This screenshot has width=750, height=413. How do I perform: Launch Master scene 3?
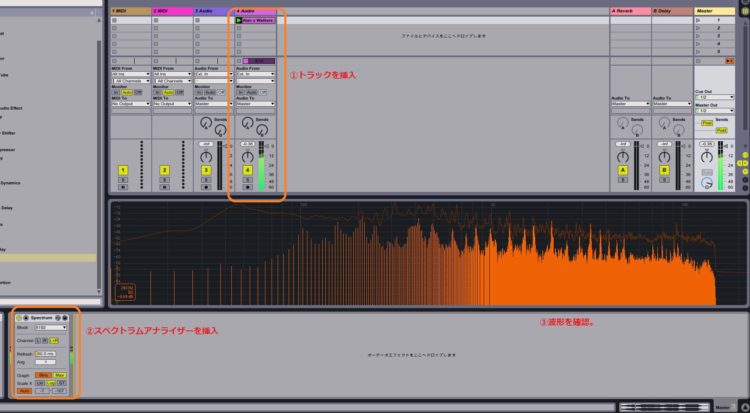point(698,36)
